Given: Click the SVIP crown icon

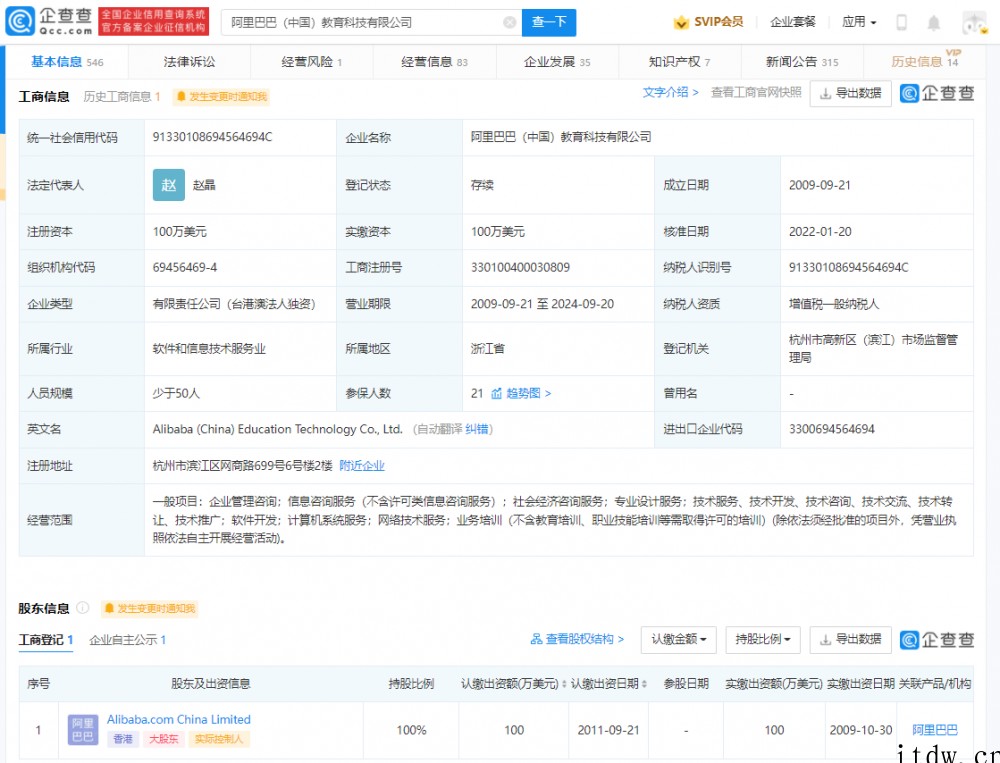Looking at the screenshot, I should coord(680,22).
